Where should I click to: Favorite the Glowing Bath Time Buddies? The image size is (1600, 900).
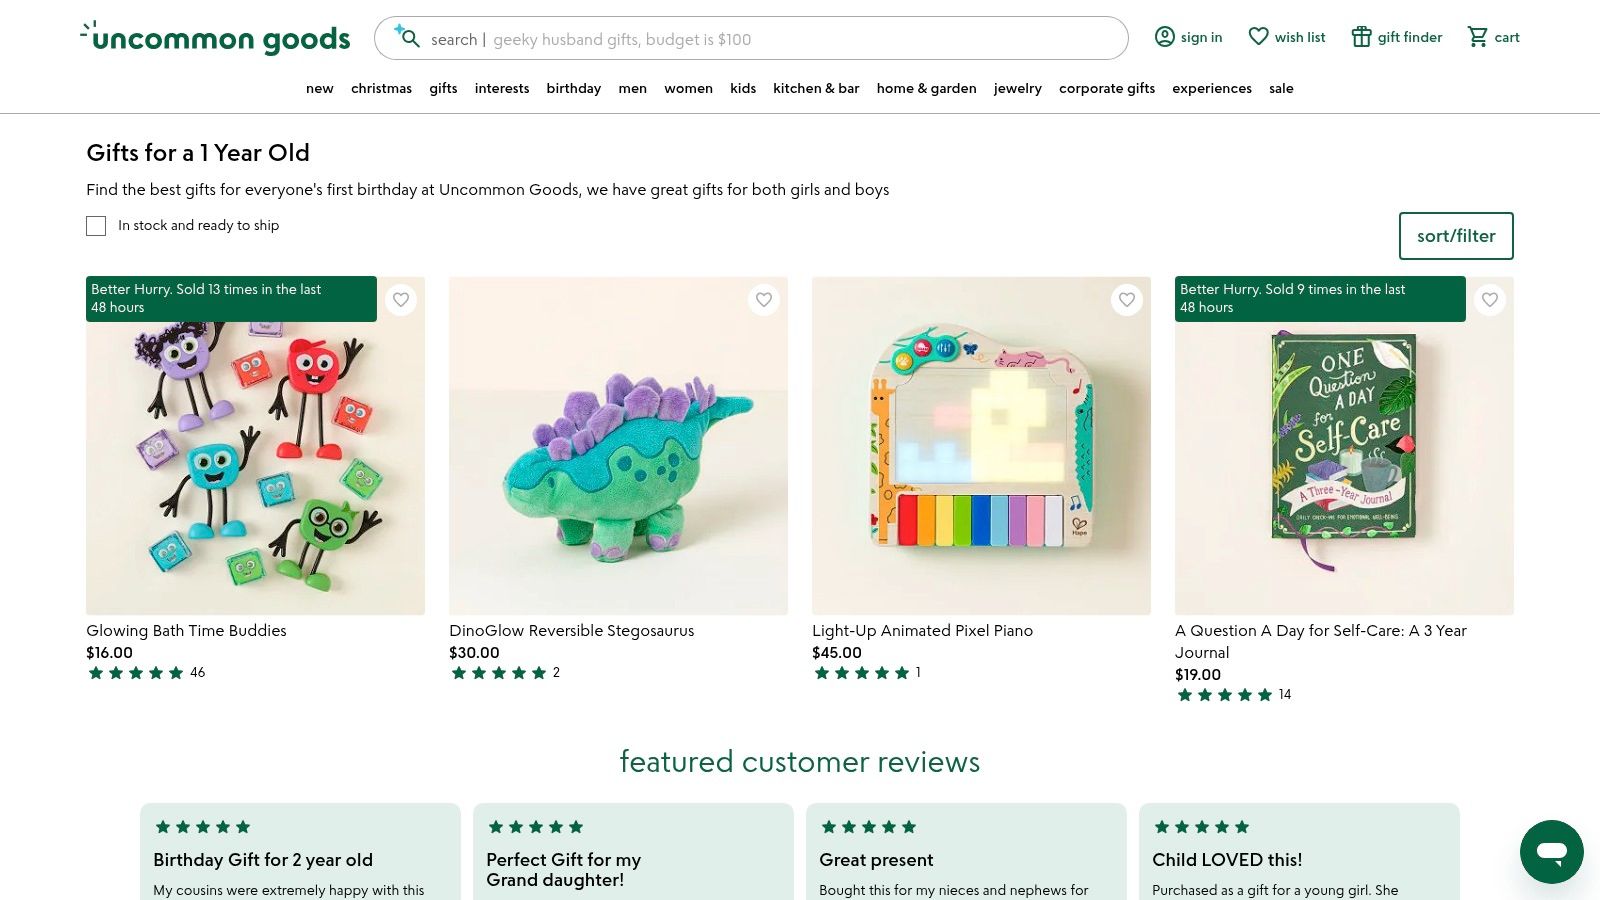point(401,300)
